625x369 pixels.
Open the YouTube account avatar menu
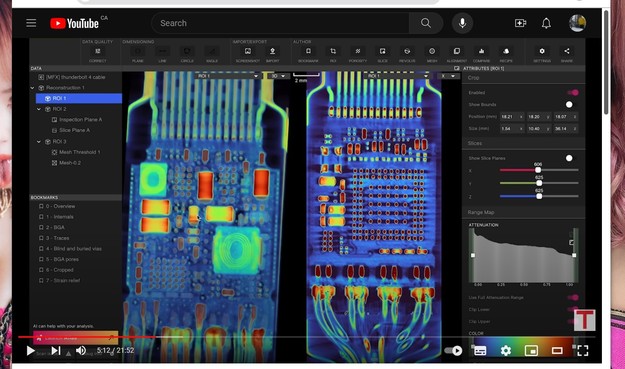coord(577,23)
